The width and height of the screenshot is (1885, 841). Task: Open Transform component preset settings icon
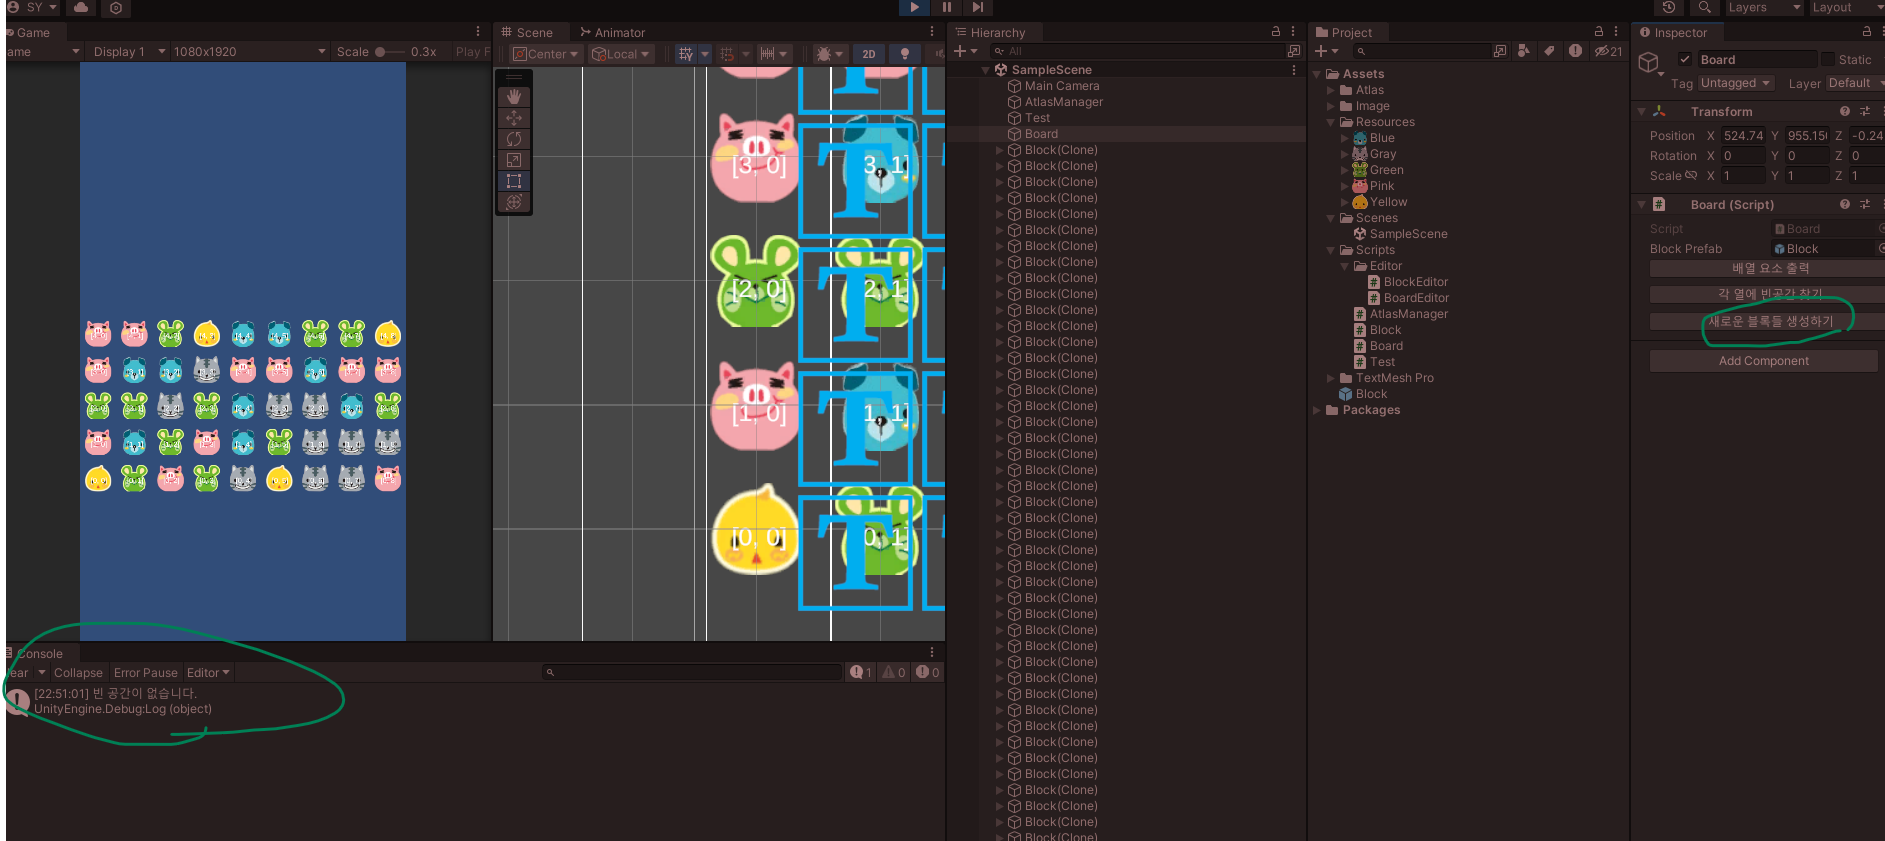(1865, 111)
